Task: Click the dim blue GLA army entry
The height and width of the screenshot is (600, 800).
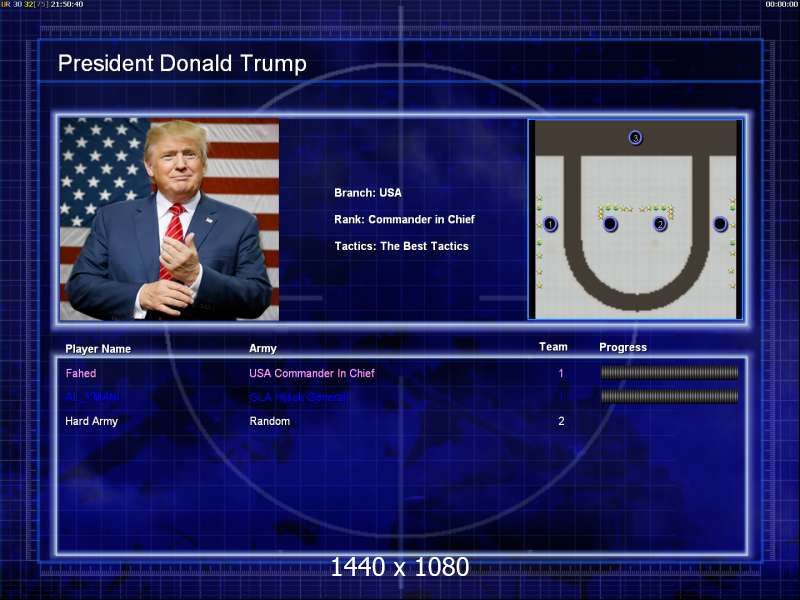Action: pyautogui.click(x=299, y=397)
